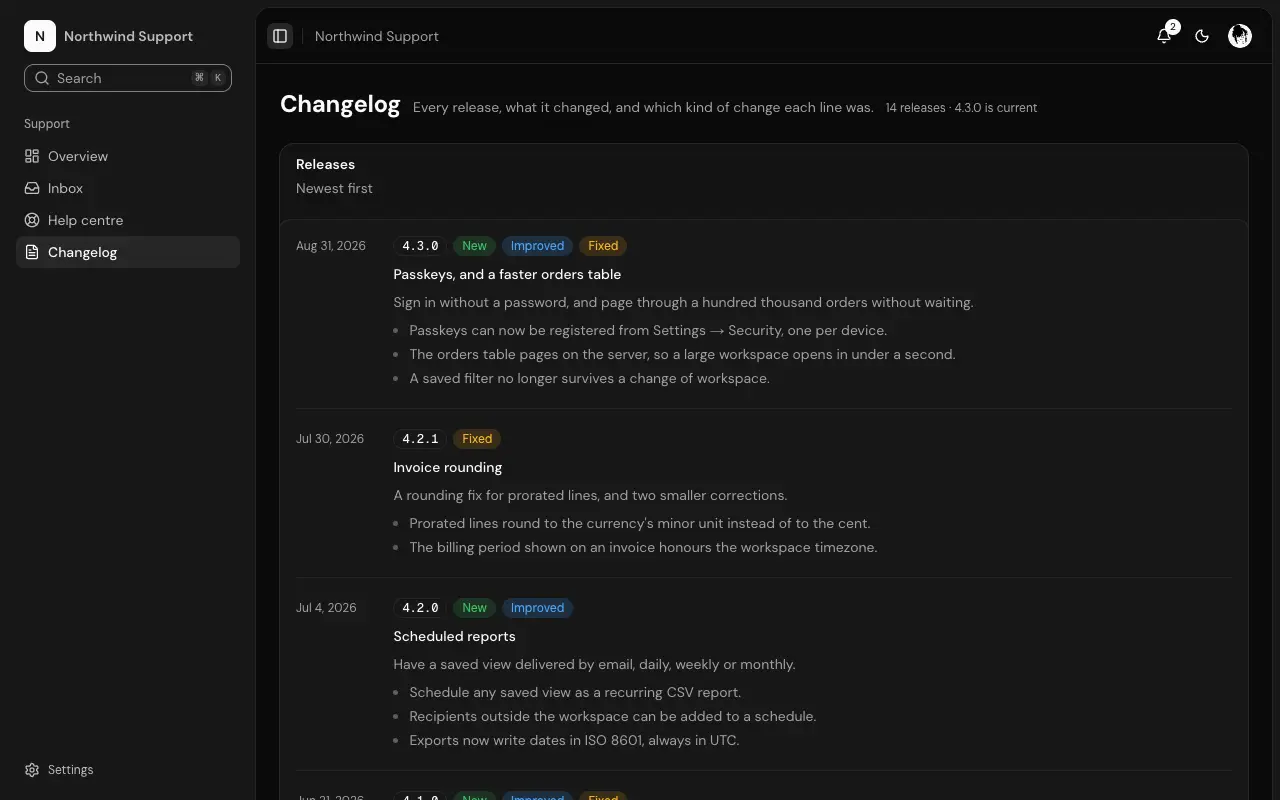
Task: Click the New tag on release 4.3.0
Action: click(475, 246)
